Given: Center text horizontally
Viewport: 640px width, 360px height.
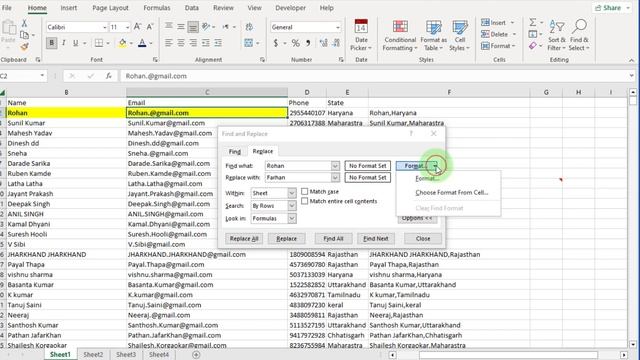Looking at the screenshot, I should click(x=180, y=42).
